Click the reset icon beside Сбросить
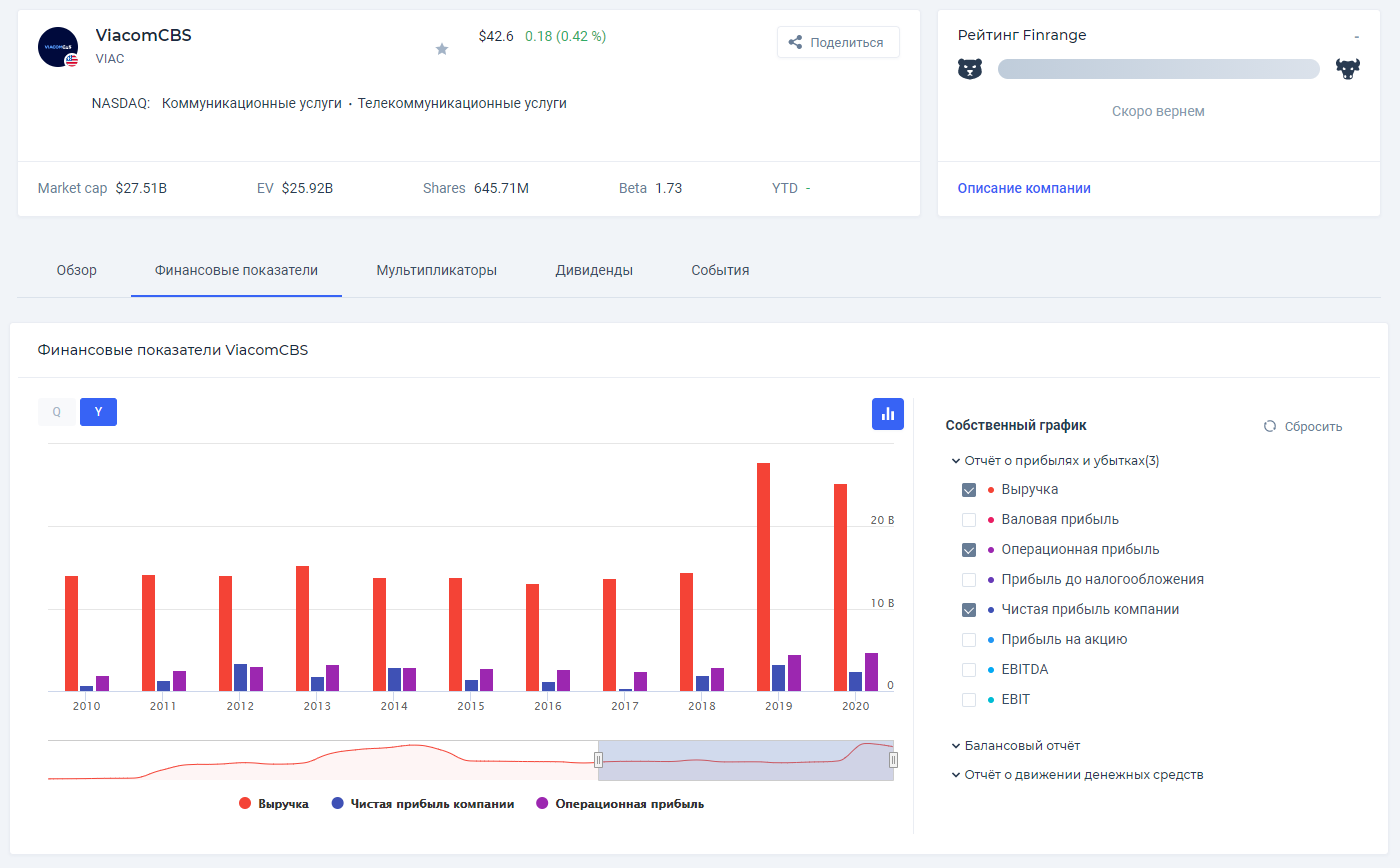Viewport: 1400px width, 868px height. click(x=1270, y=426)
